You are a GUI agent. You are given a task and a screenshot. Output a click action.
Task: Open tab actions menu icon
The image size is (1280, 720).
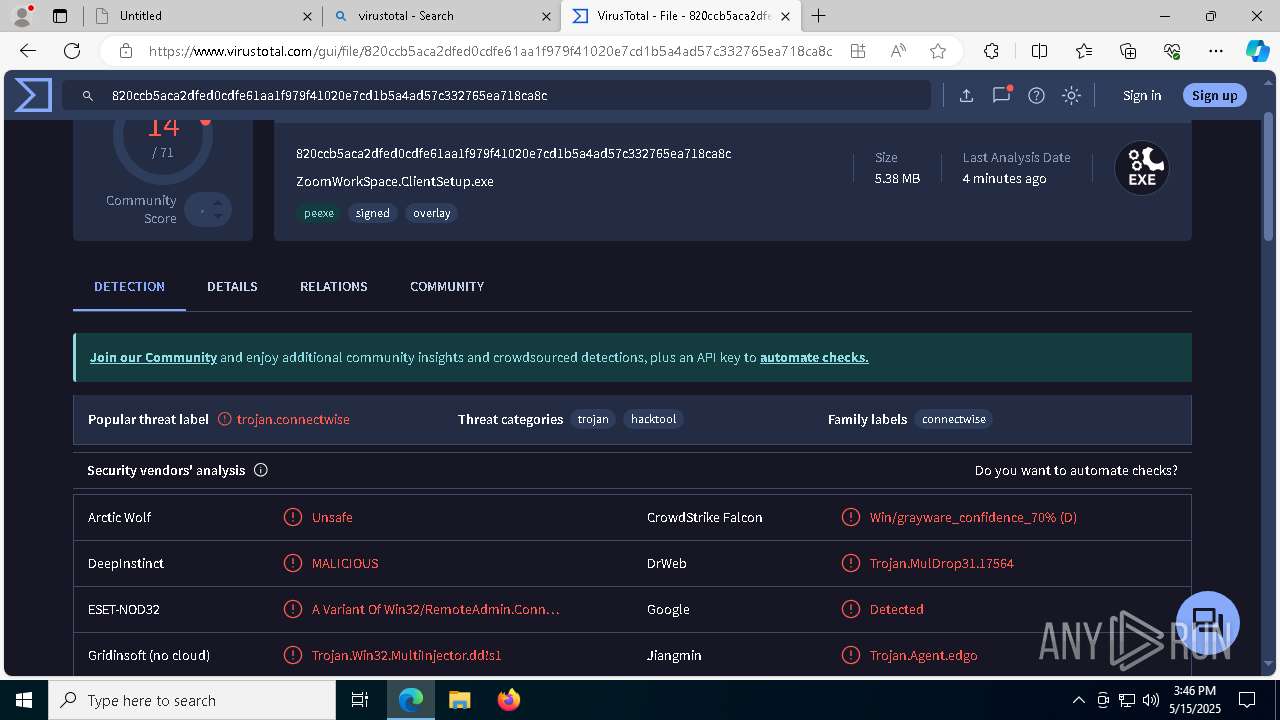[60, 16]
